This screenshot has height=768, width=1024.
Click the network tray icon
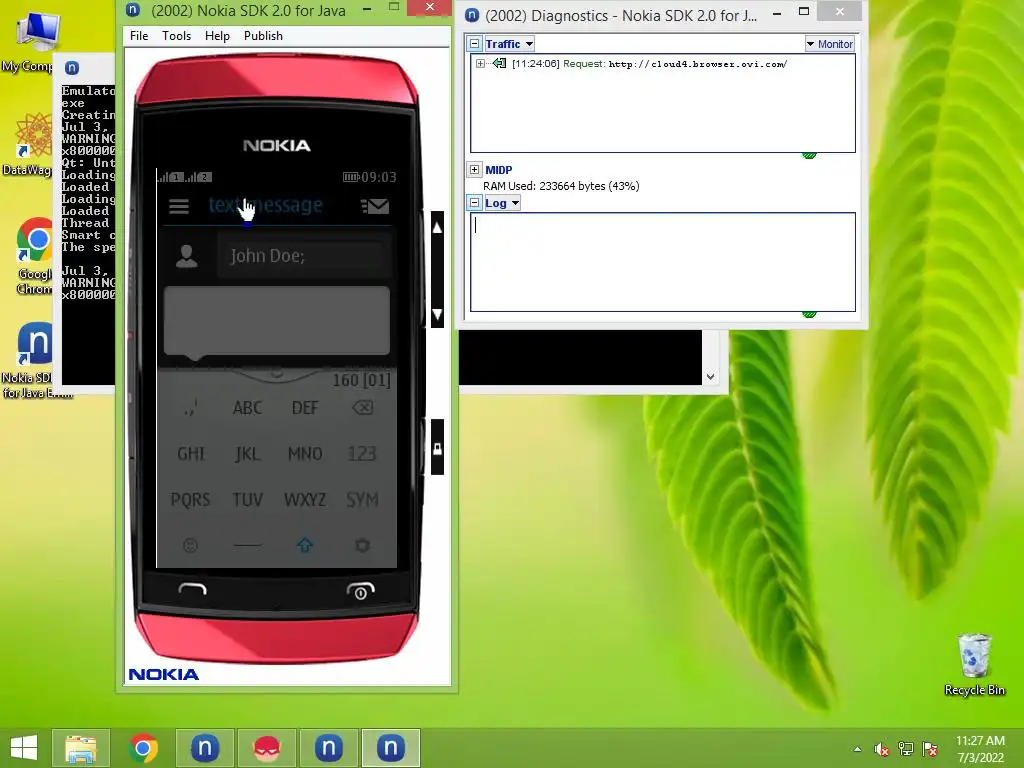click(x=906, y=749)
